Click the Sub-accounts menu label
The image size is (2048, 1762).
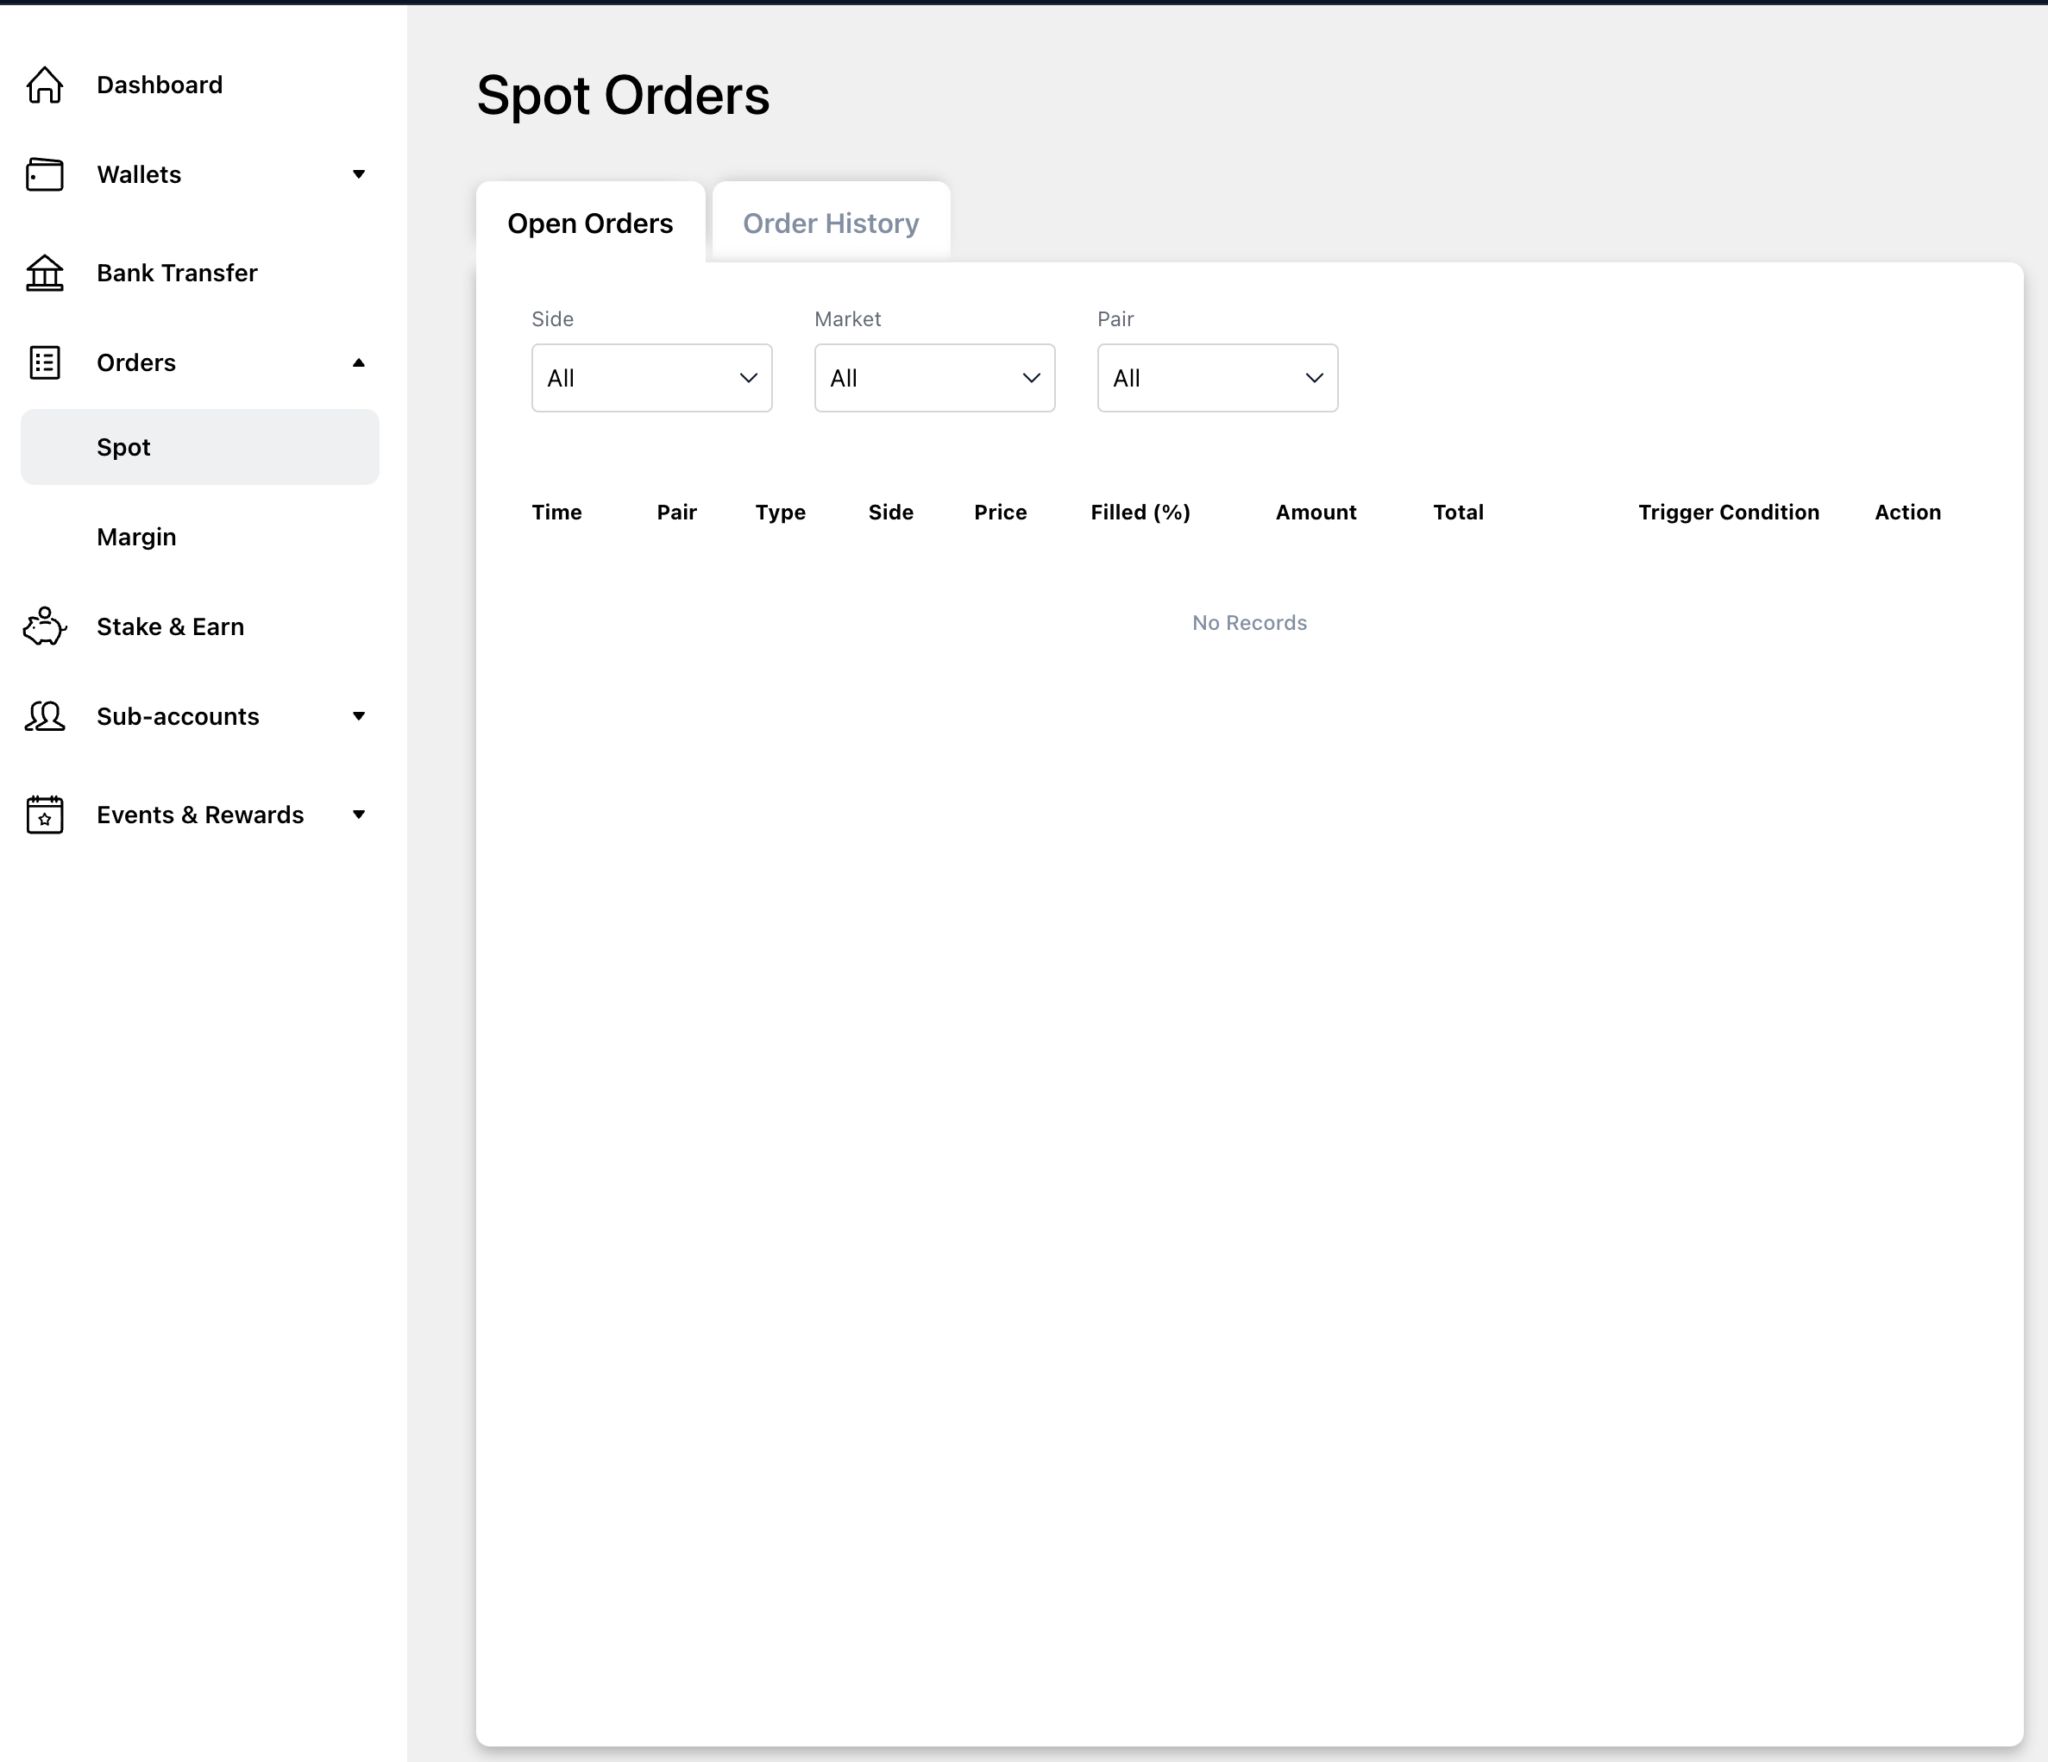tap(178, 716)
